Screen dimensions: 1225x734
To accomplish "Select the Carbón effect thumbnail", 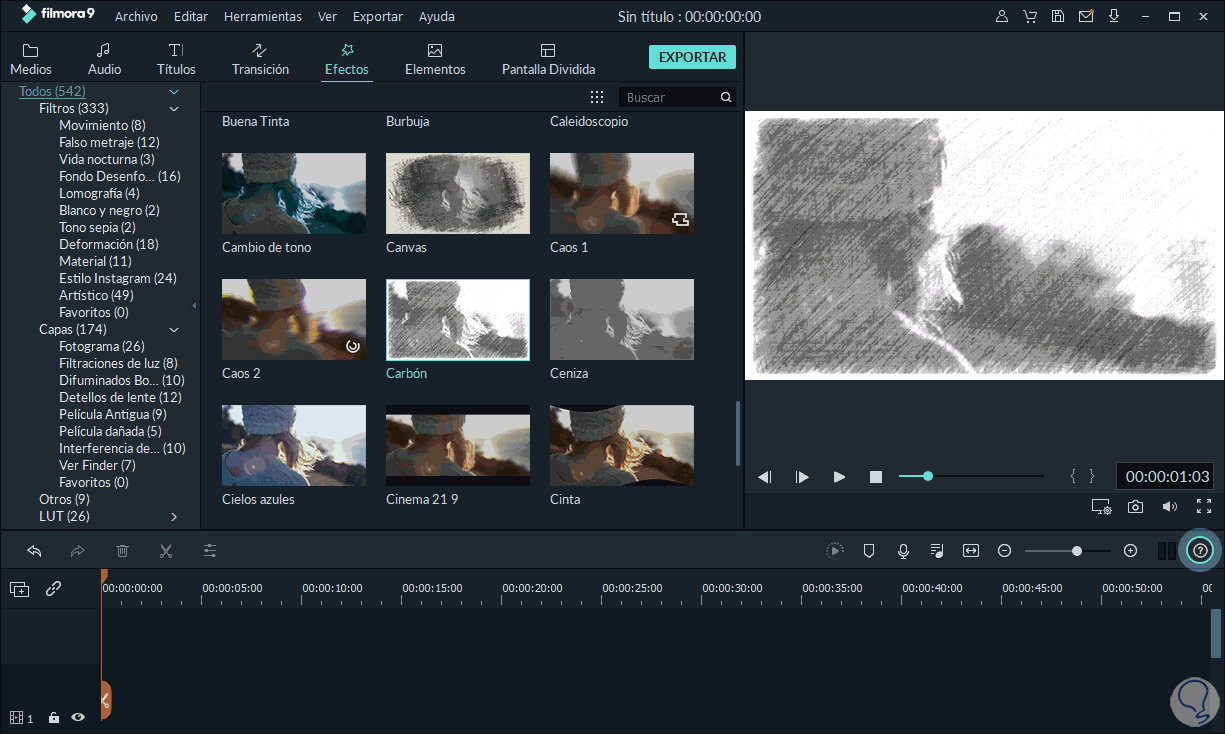I will click(457, 319).
